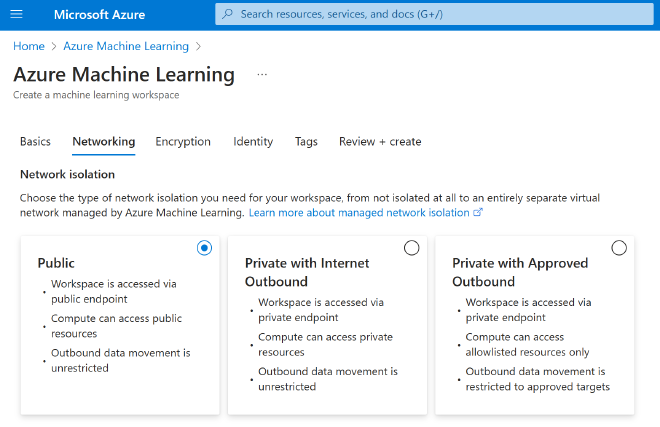The image size is (660, 427).
Task: Click the Azure Machine Learning page title
Action: pyautogui.click(x=124, y=75)
